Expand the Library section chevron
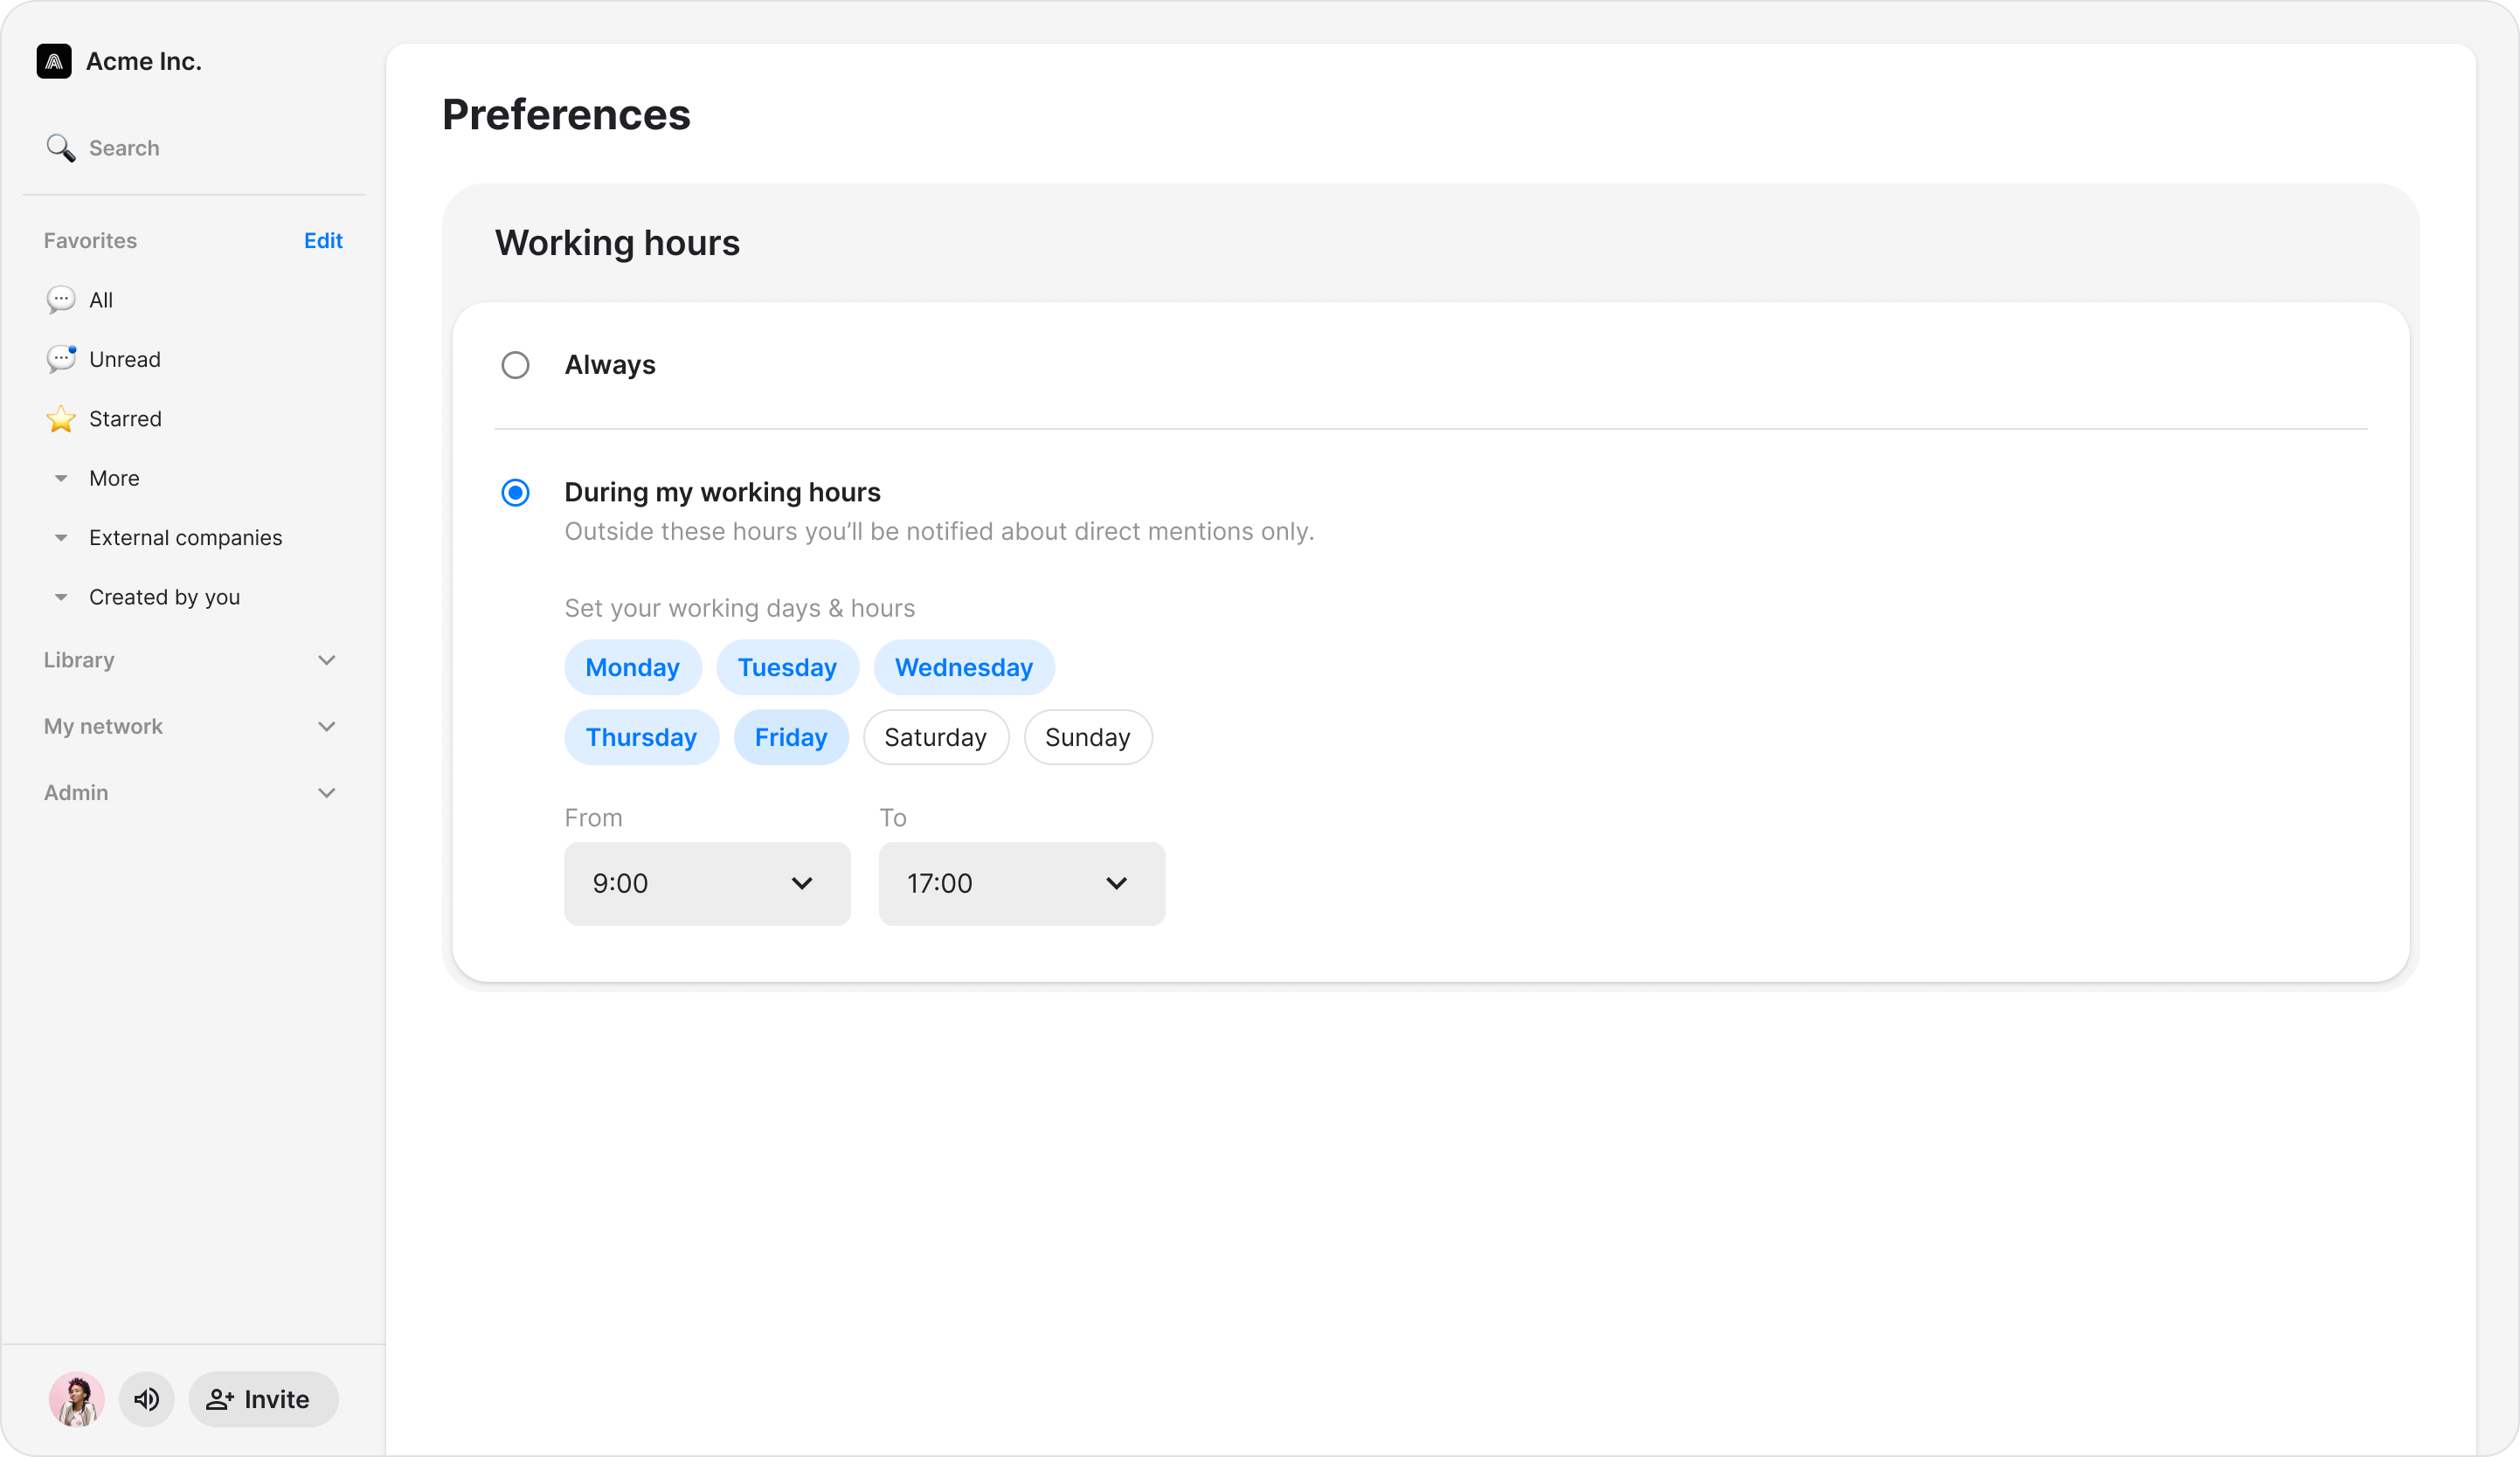 point(326,660)
